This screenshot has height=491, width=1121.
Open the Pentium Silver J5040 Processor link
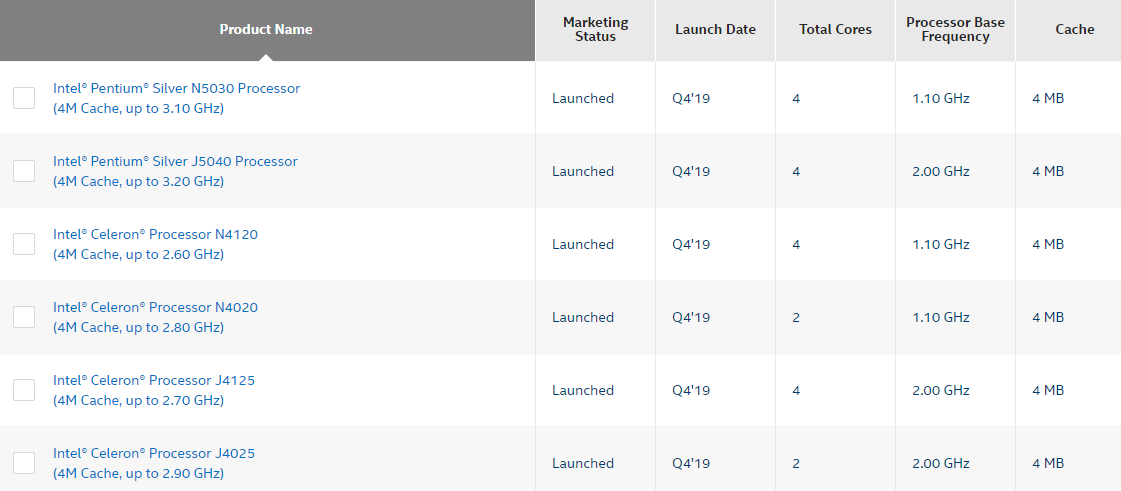[175, 161]
